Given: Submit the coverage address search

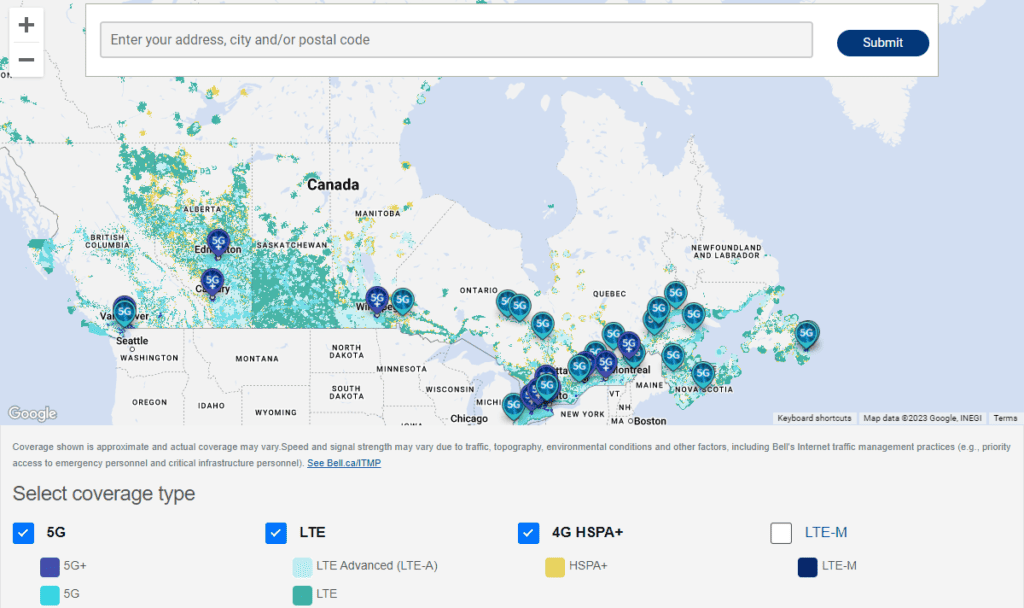Looking at the screenshot, I should [x=882, y=42].
